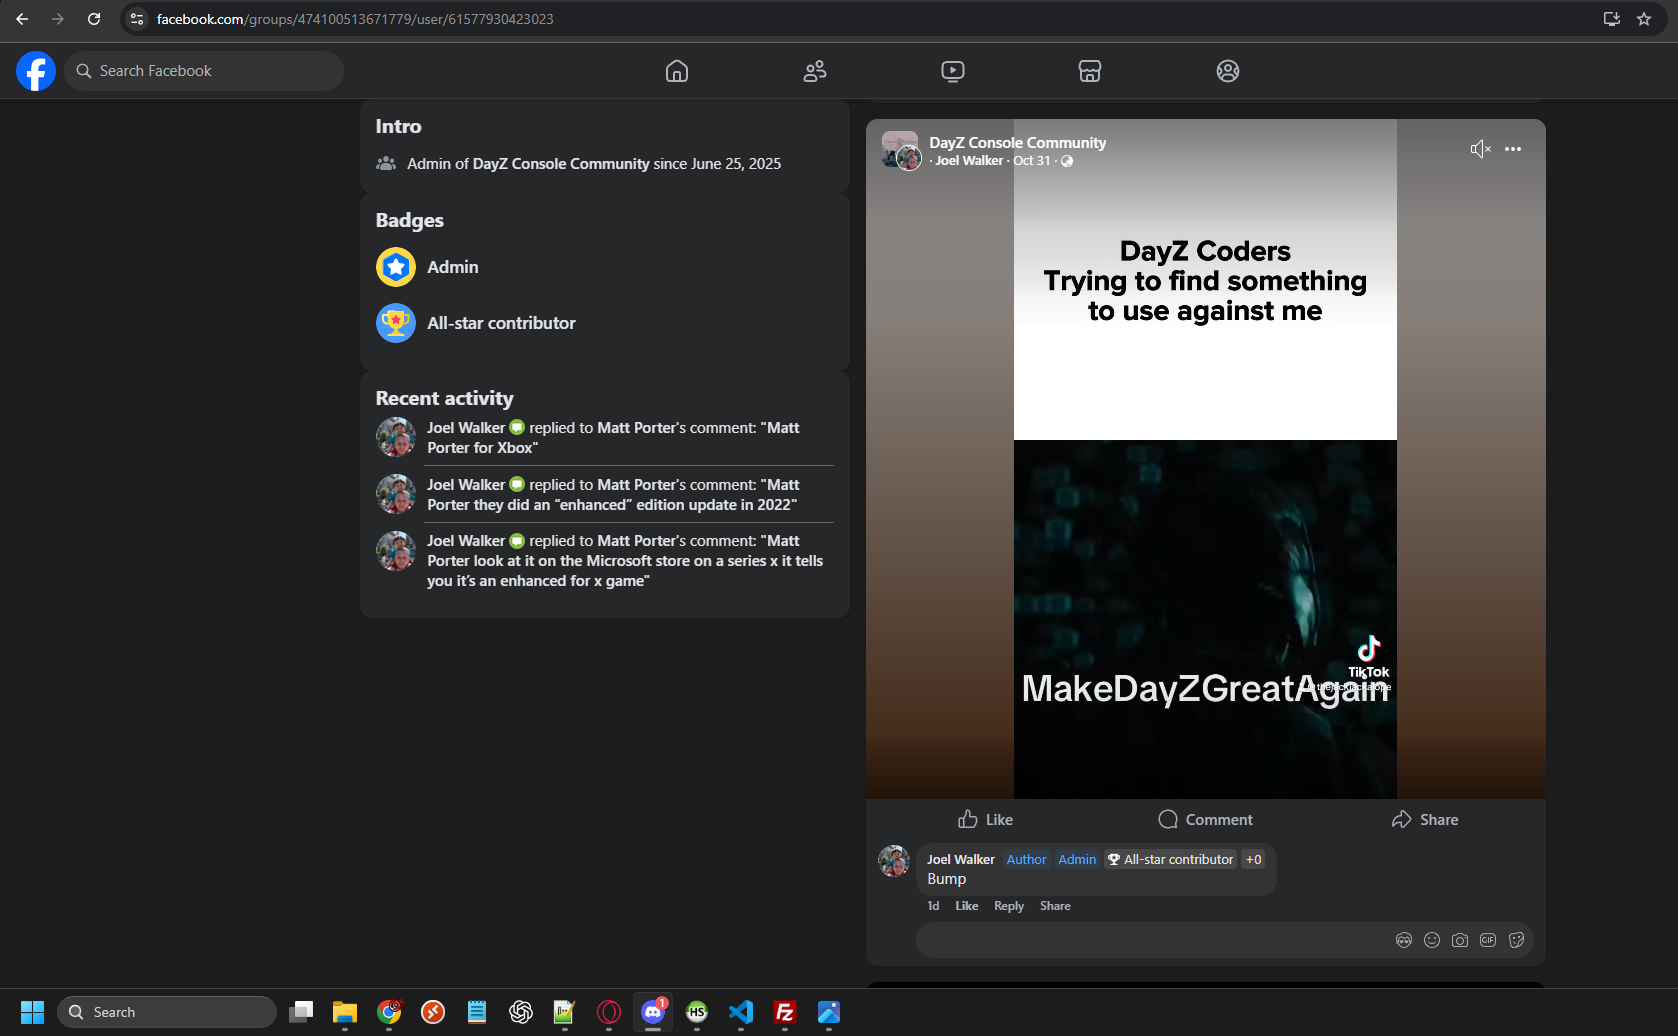Open the activity reply "Matt Porter for Xbox"
This screenshot has height=1036, width=1678.
(x=613, y=438)
